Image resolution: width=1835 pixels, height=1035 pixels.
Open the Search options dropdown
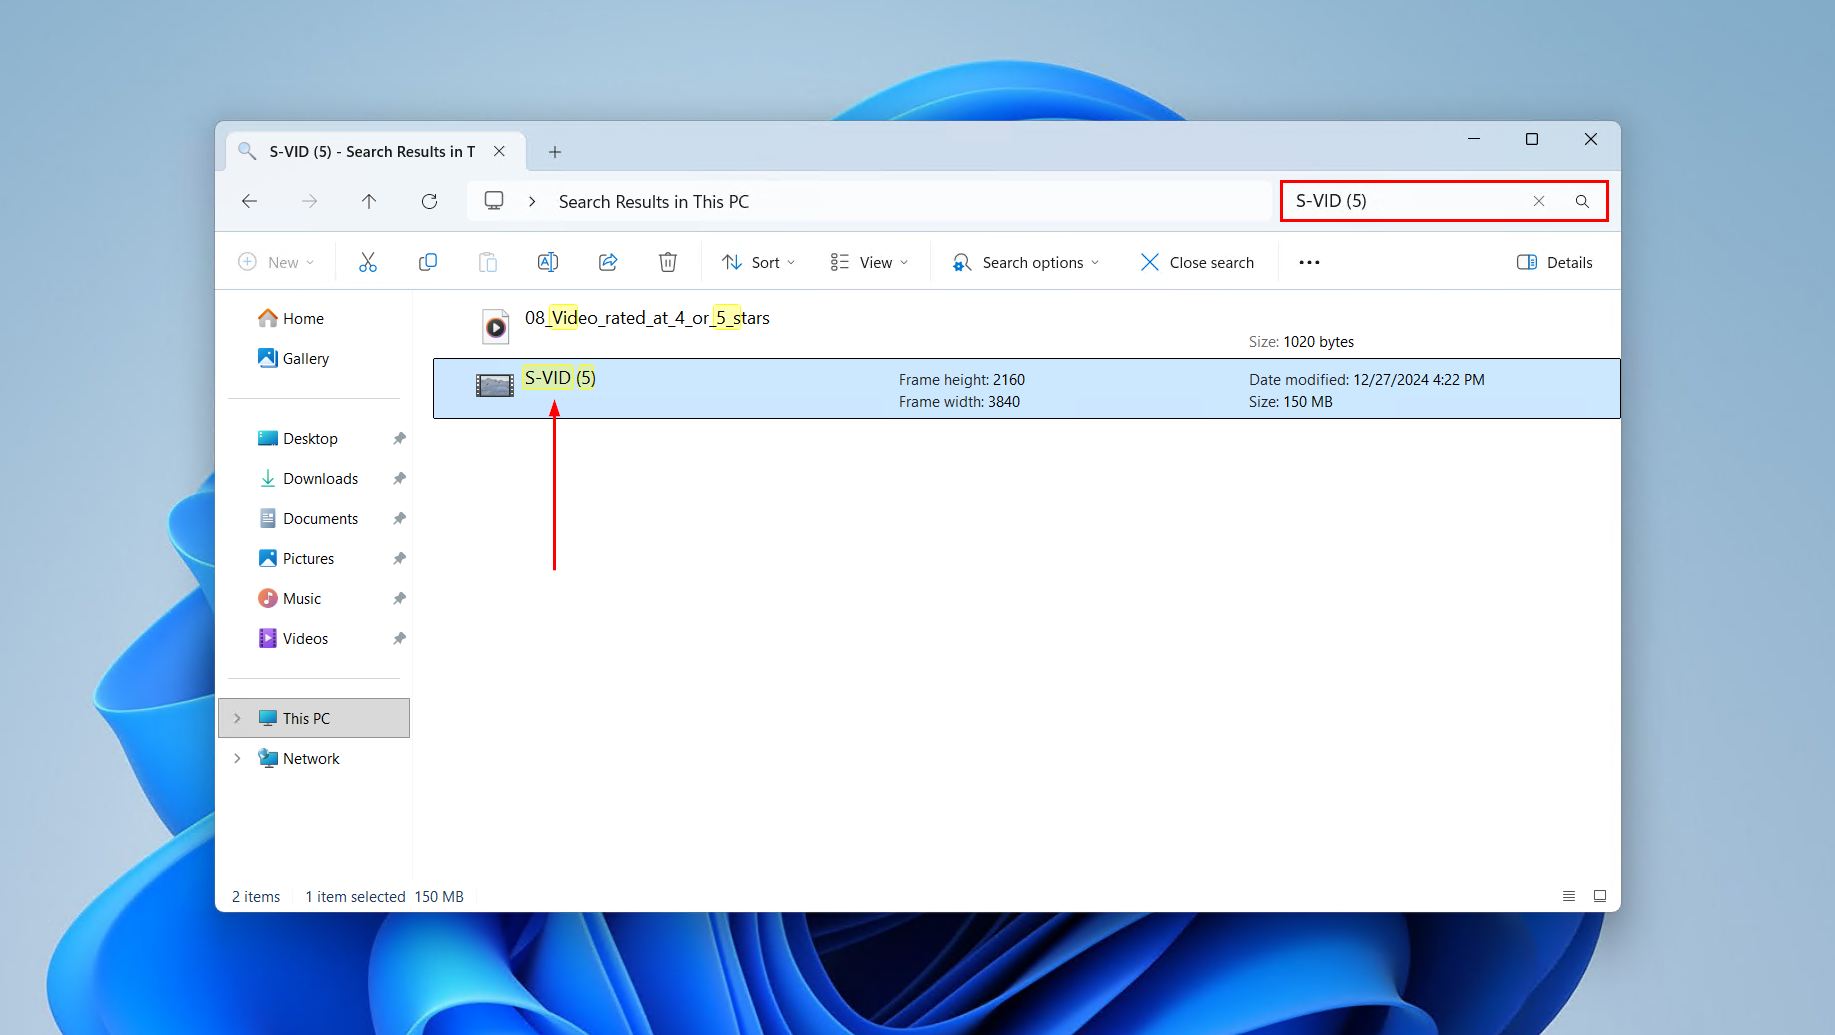pos(1026,262)
